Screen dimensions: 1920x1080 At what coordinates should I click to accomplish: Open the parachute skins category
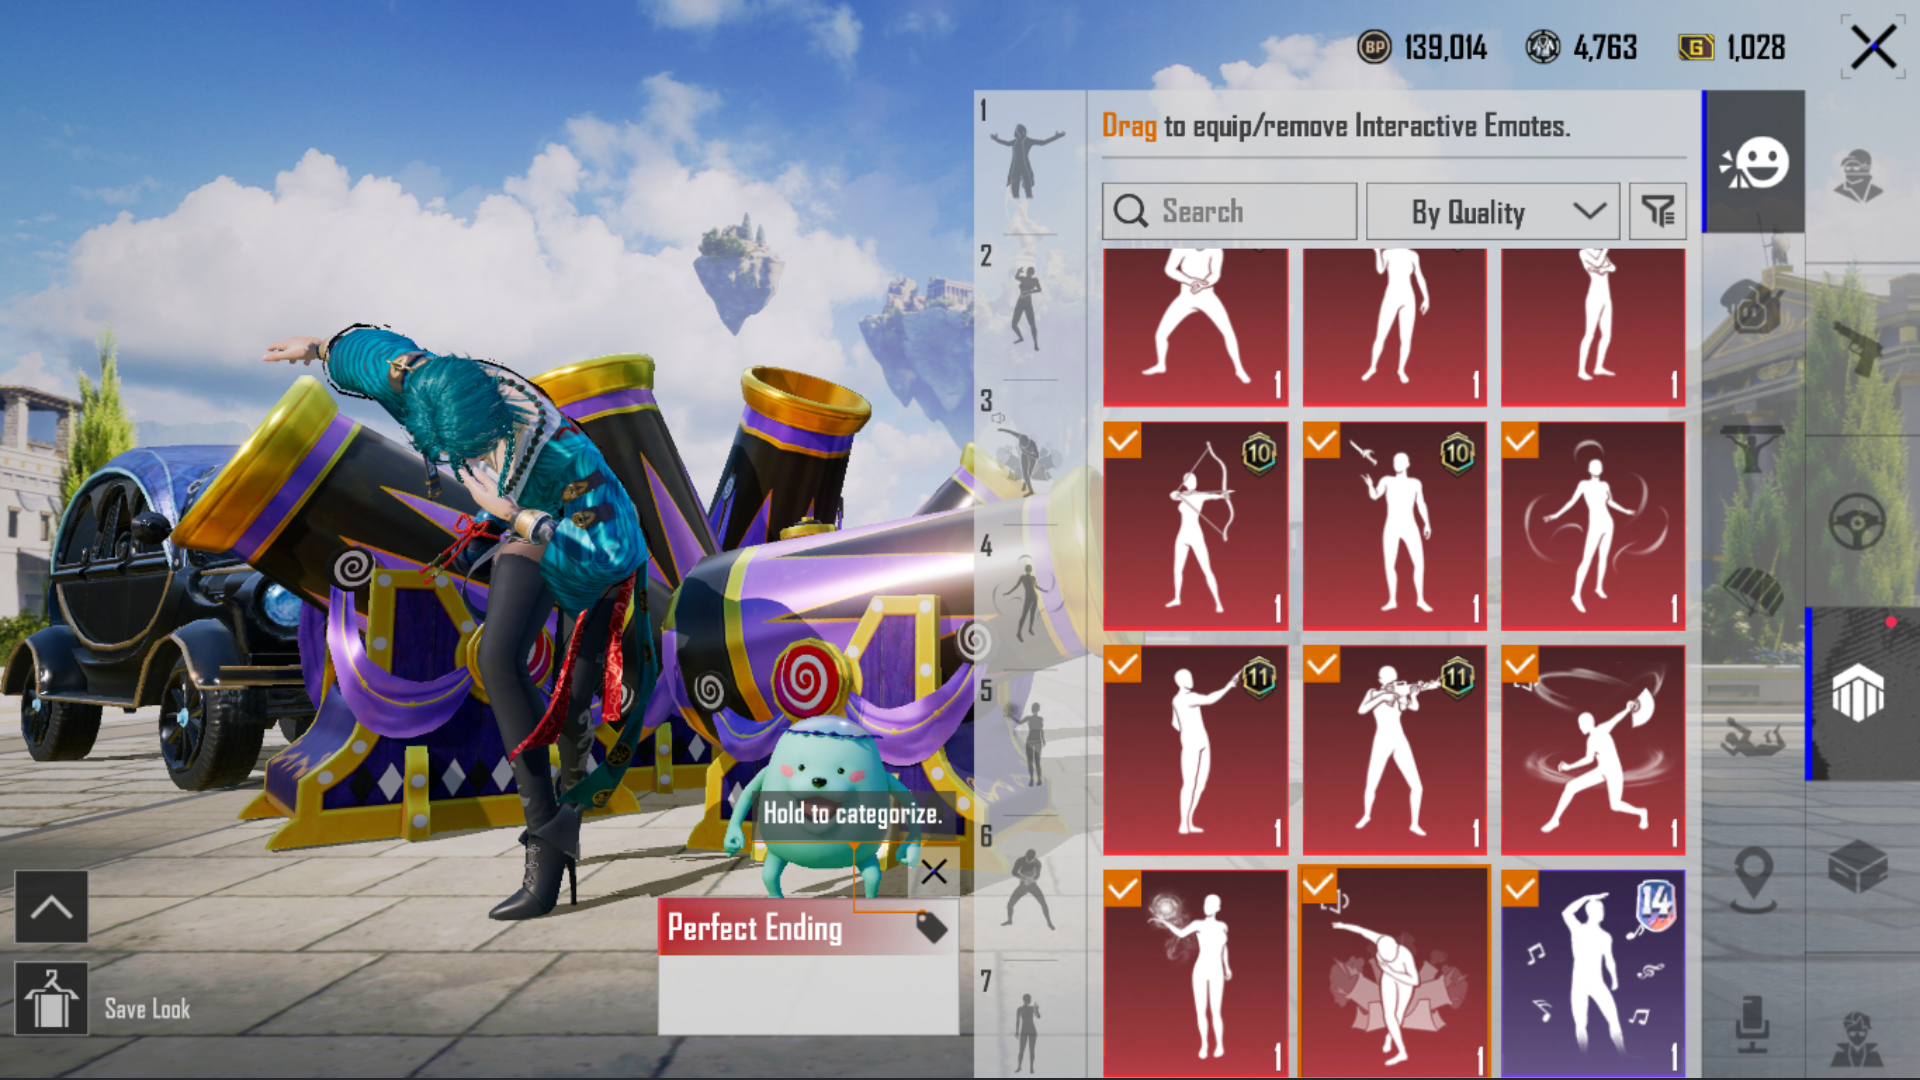coord(1753,591)
